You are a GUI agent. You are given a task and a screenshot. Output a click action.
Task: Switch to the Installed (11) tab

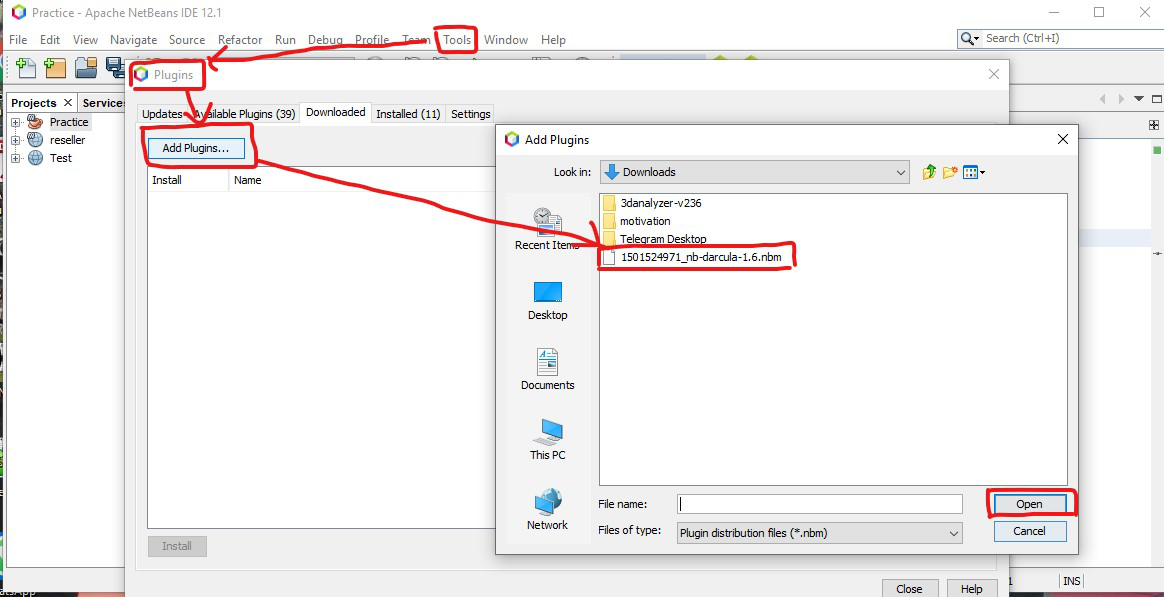point(408,114)
